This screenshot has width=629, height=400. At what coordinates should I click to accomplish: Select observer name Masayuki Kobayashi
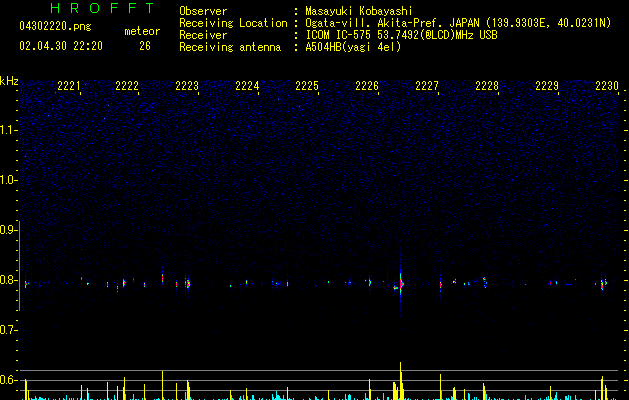click(359, 11)
